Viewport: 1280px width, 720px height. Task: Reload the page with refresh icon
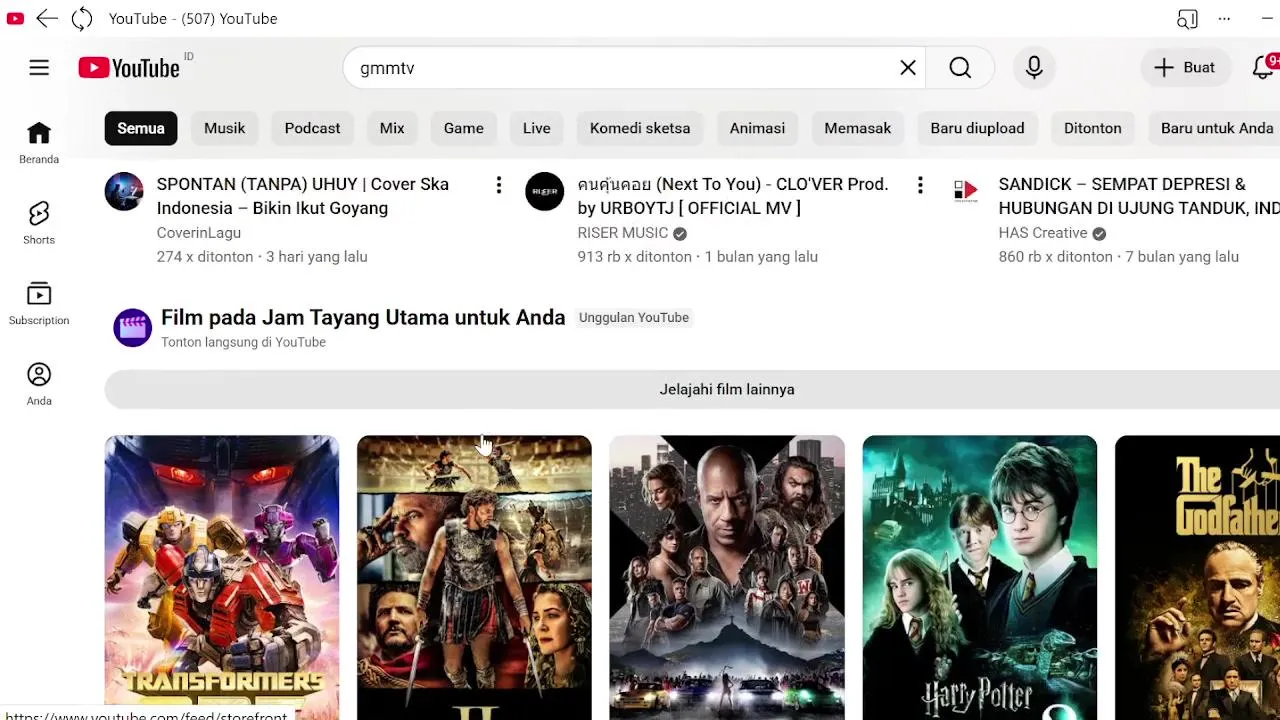click(82, 18)
